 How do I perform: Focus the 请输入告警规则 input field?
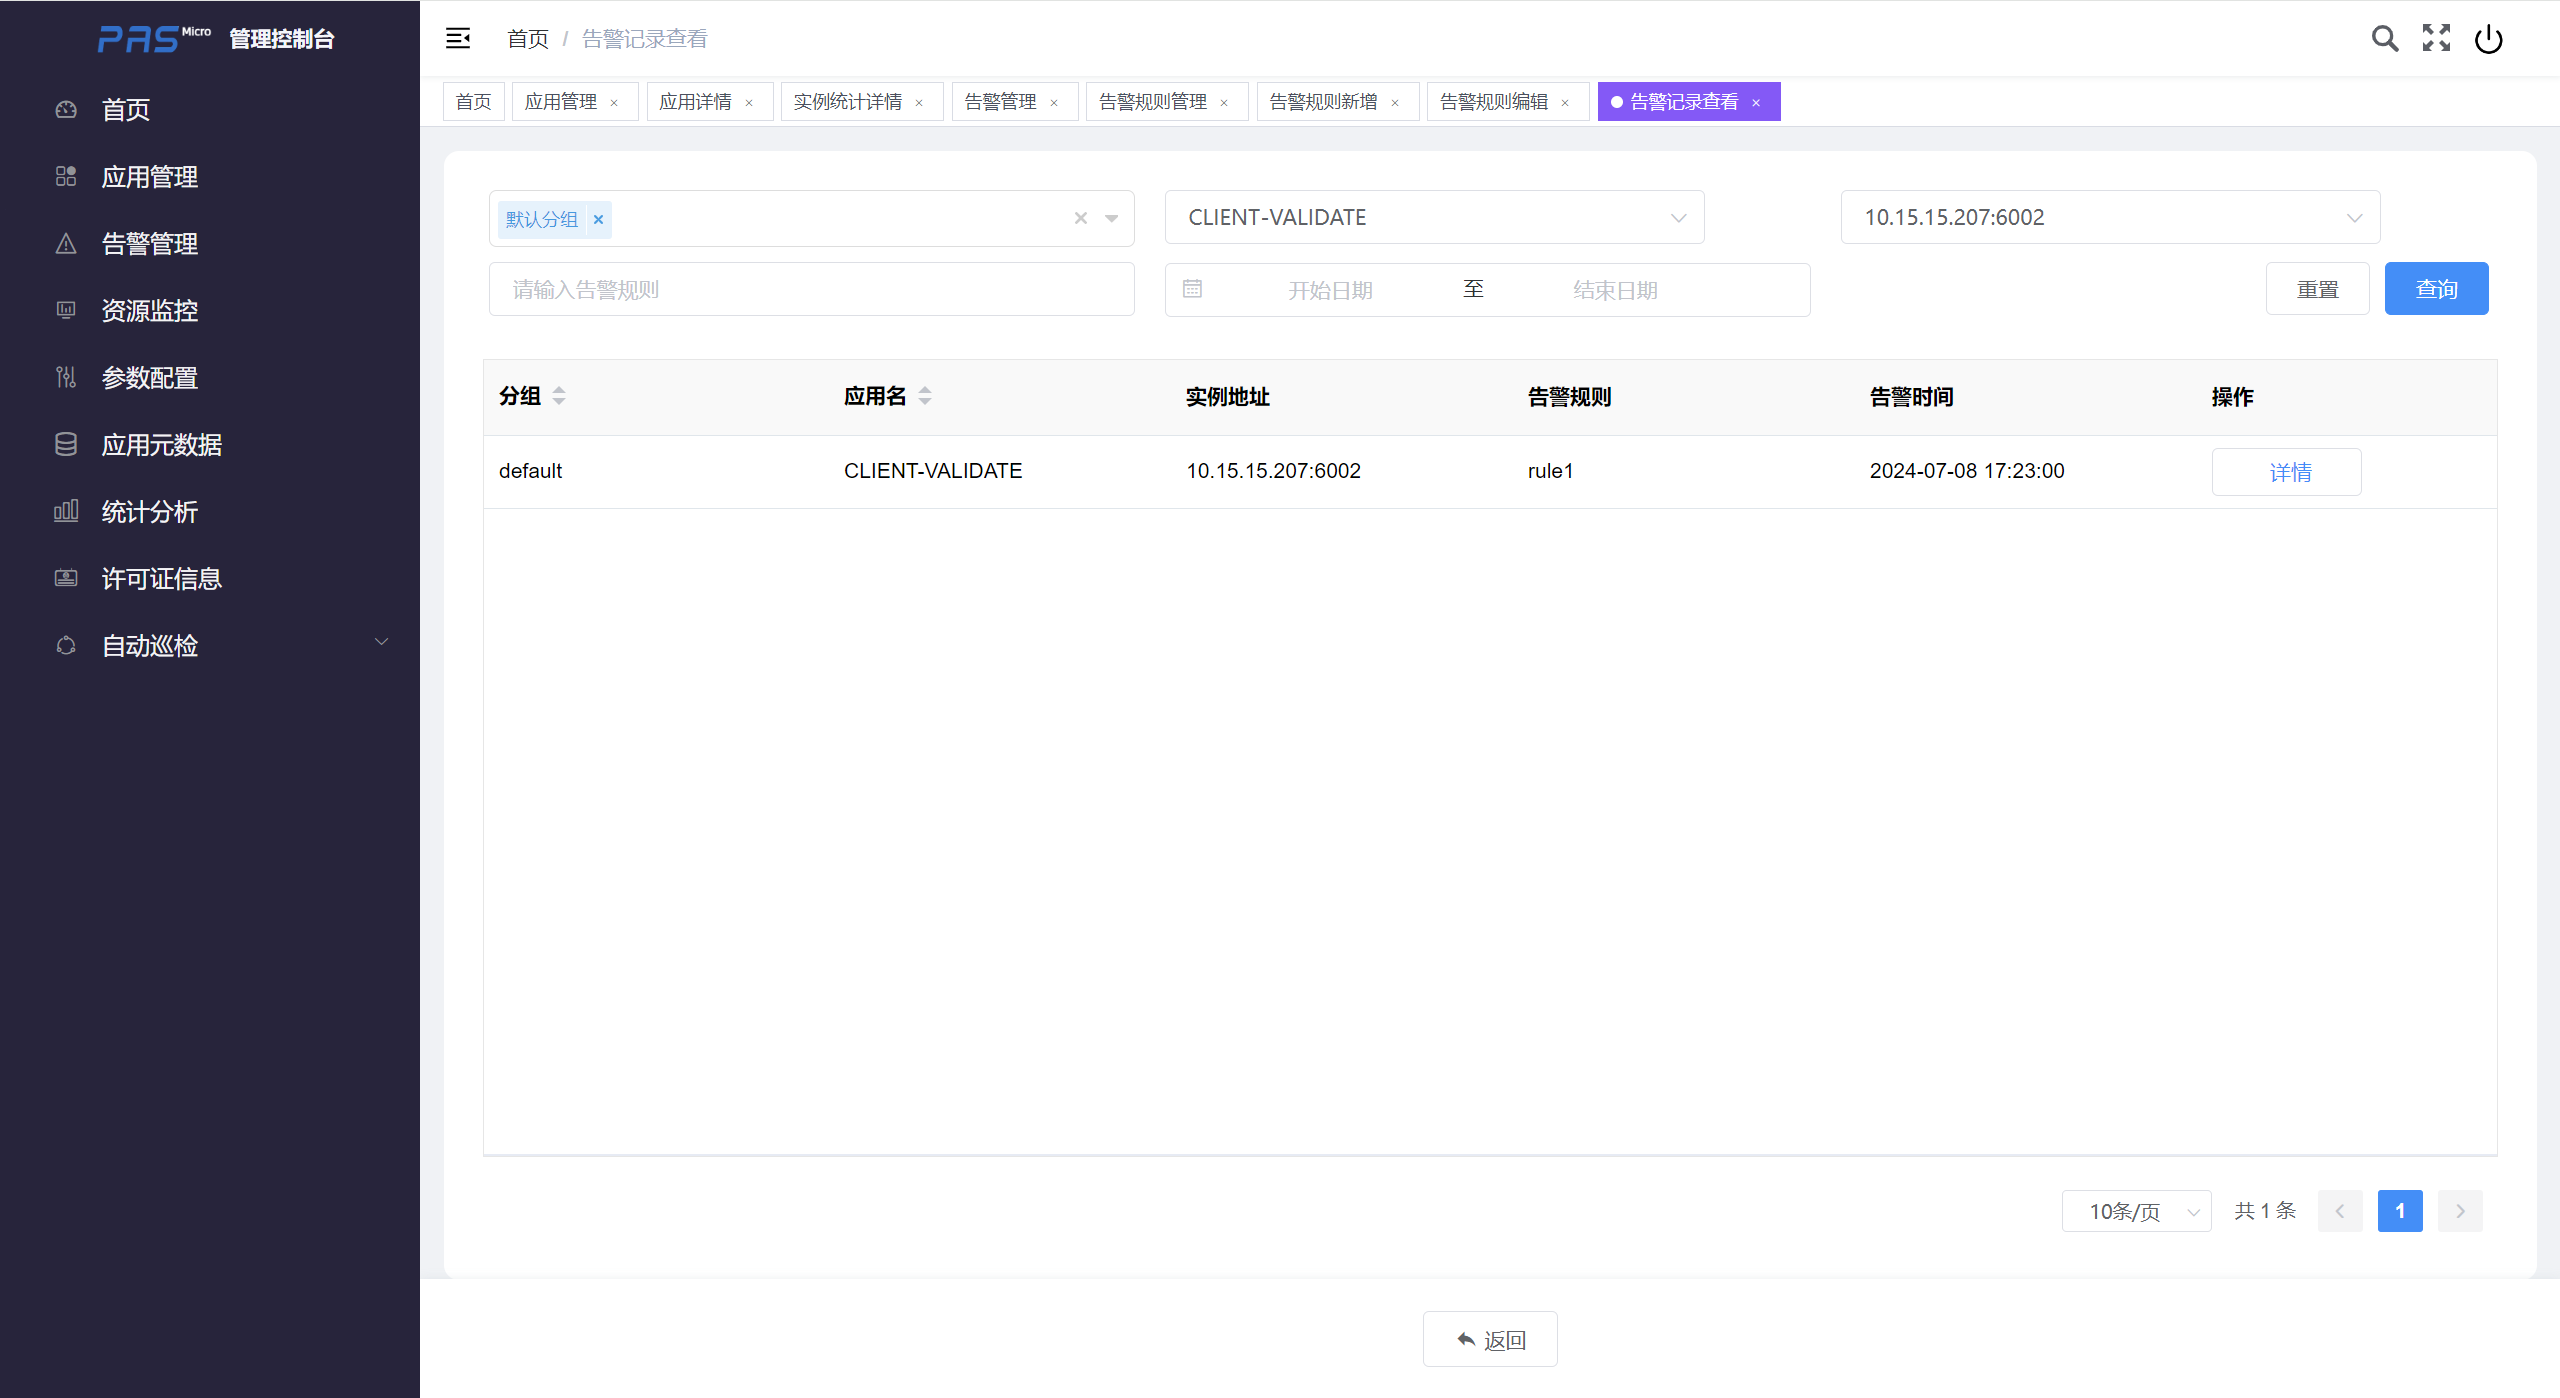click(x=811, y=289)
